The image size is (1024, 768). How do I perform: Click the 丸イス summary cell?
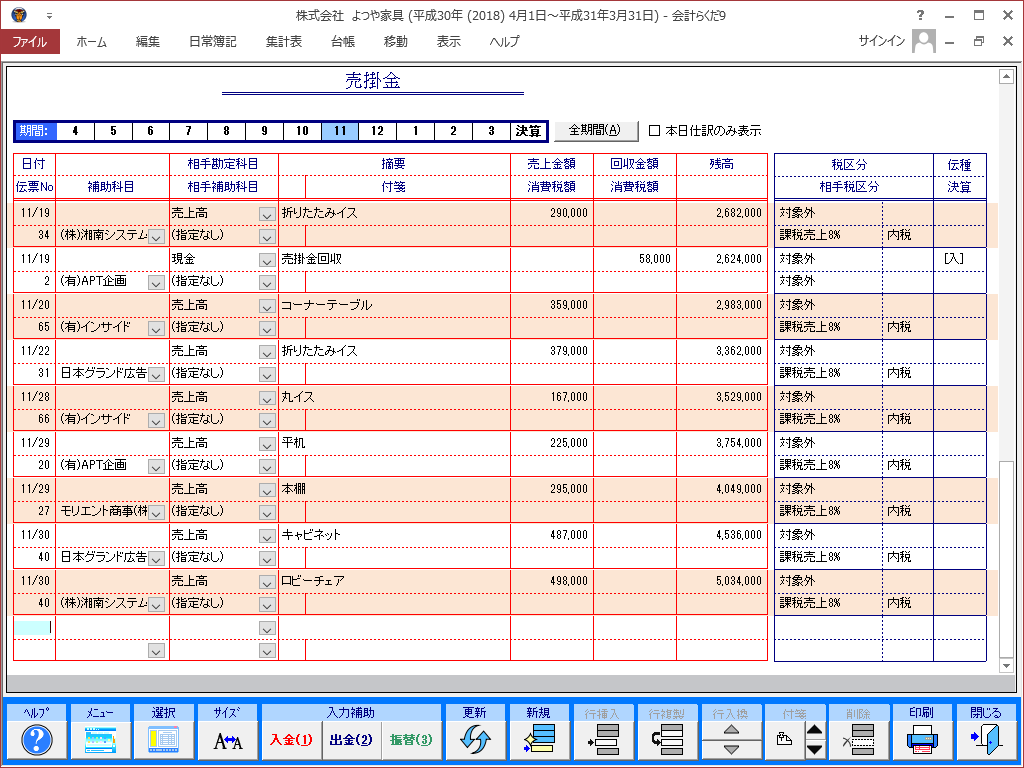point(394,396)
